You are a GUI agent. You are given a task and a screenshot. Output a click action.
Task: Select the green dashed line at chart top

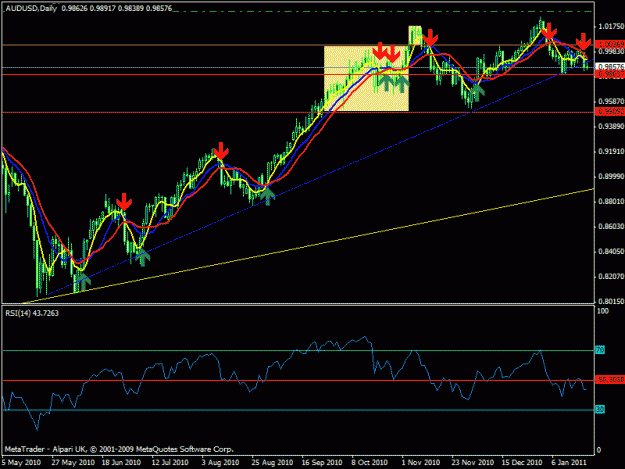coord(383,12)
